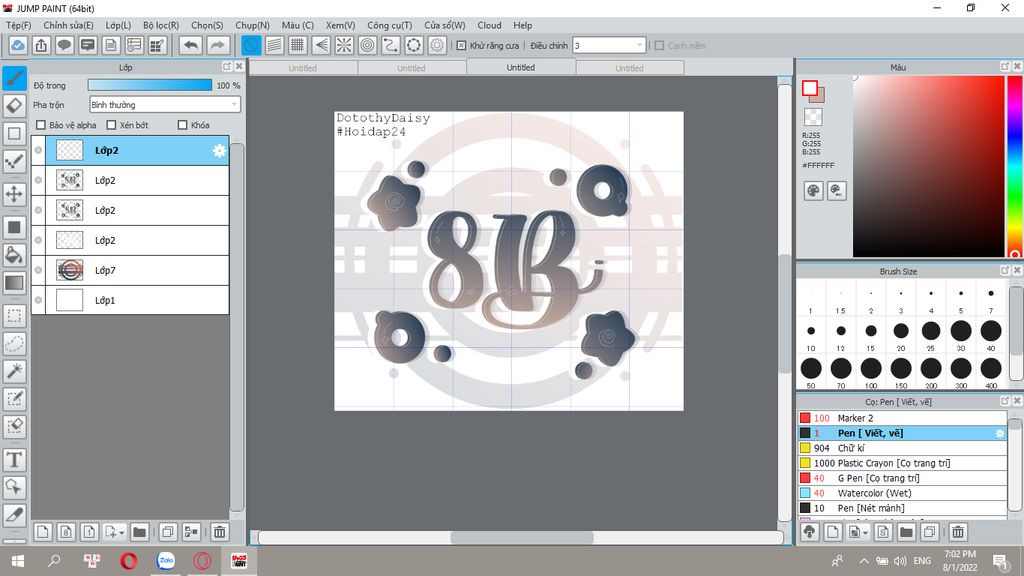This screenshot has height=576, width=1024.
Task: Open the Tệp(F) menu
Action: coord(19,25)
